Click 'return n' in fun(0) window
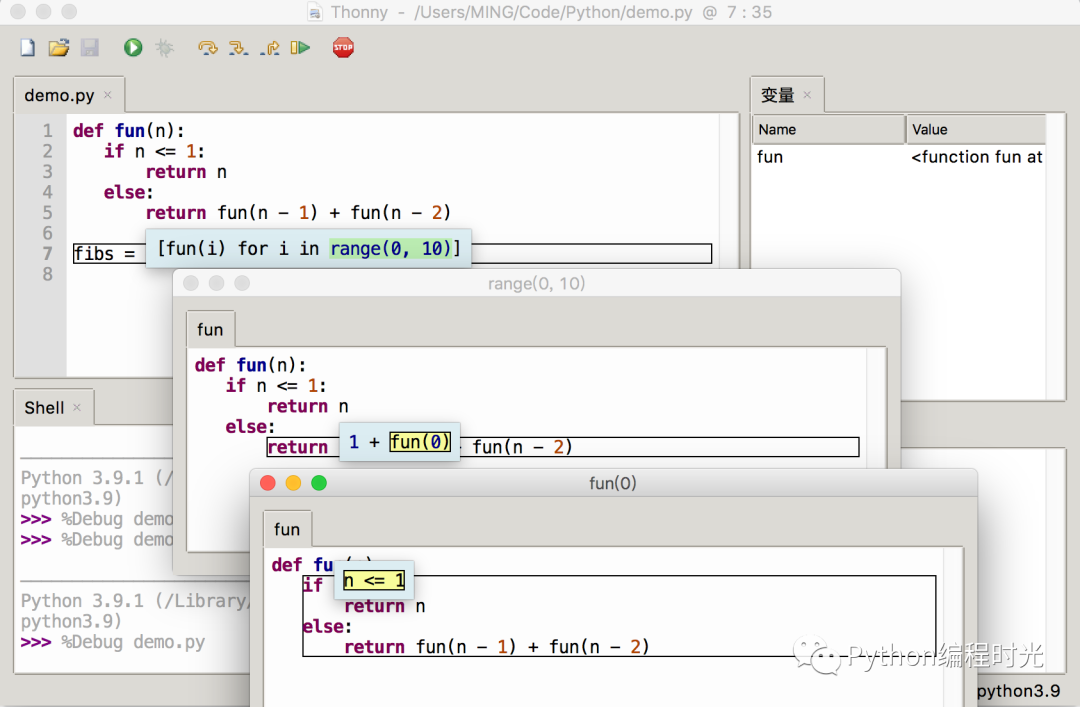Screen dimensions: 1080x707 [x=385, y=606]
